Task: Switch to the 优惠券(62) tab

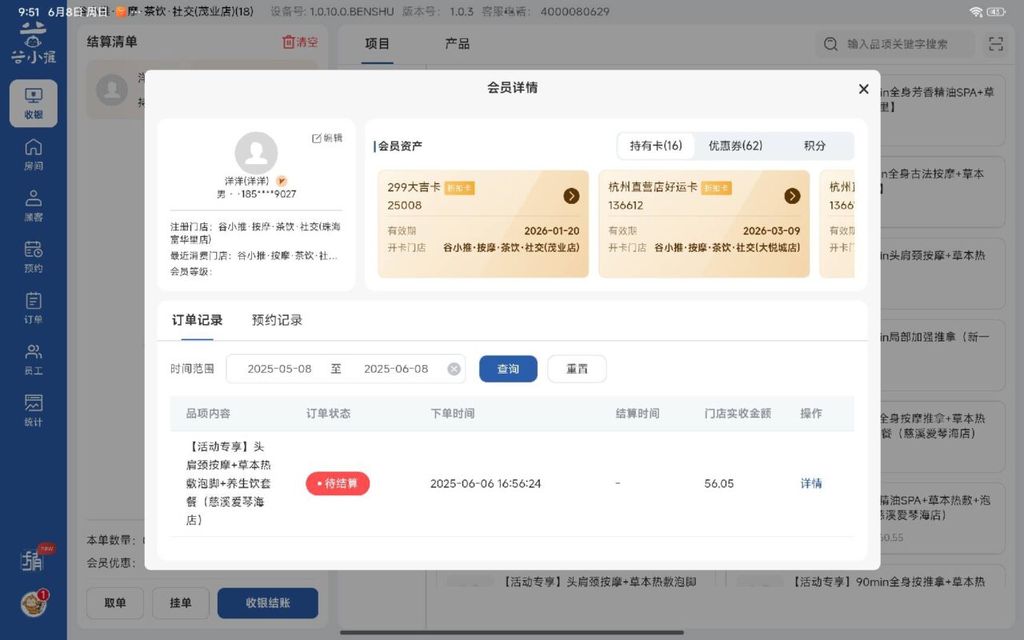Action: point(735,146)
